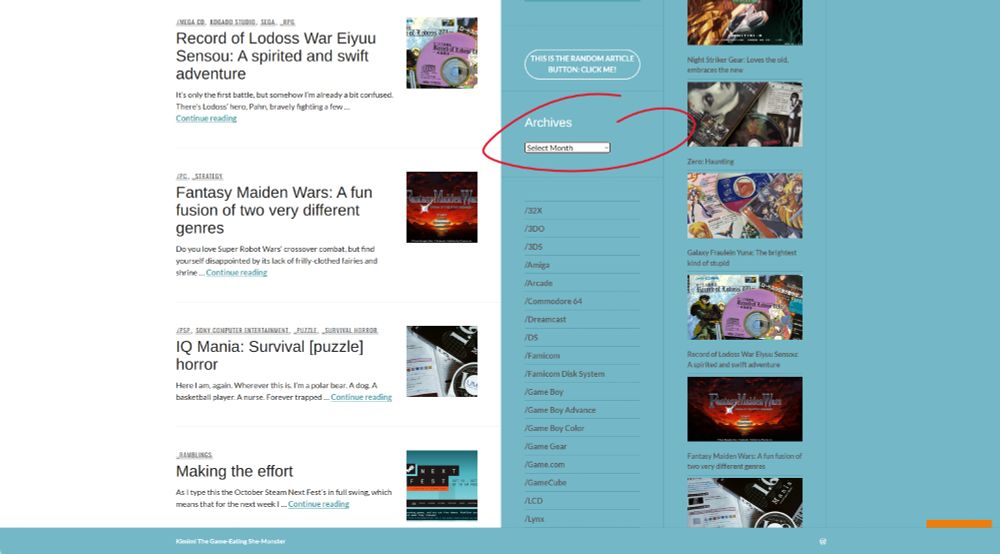Open the Fantasy Maiden Wars sidebar thumbnail
This screenshot has height=554, width=1000.
click(x=744, y=409)
